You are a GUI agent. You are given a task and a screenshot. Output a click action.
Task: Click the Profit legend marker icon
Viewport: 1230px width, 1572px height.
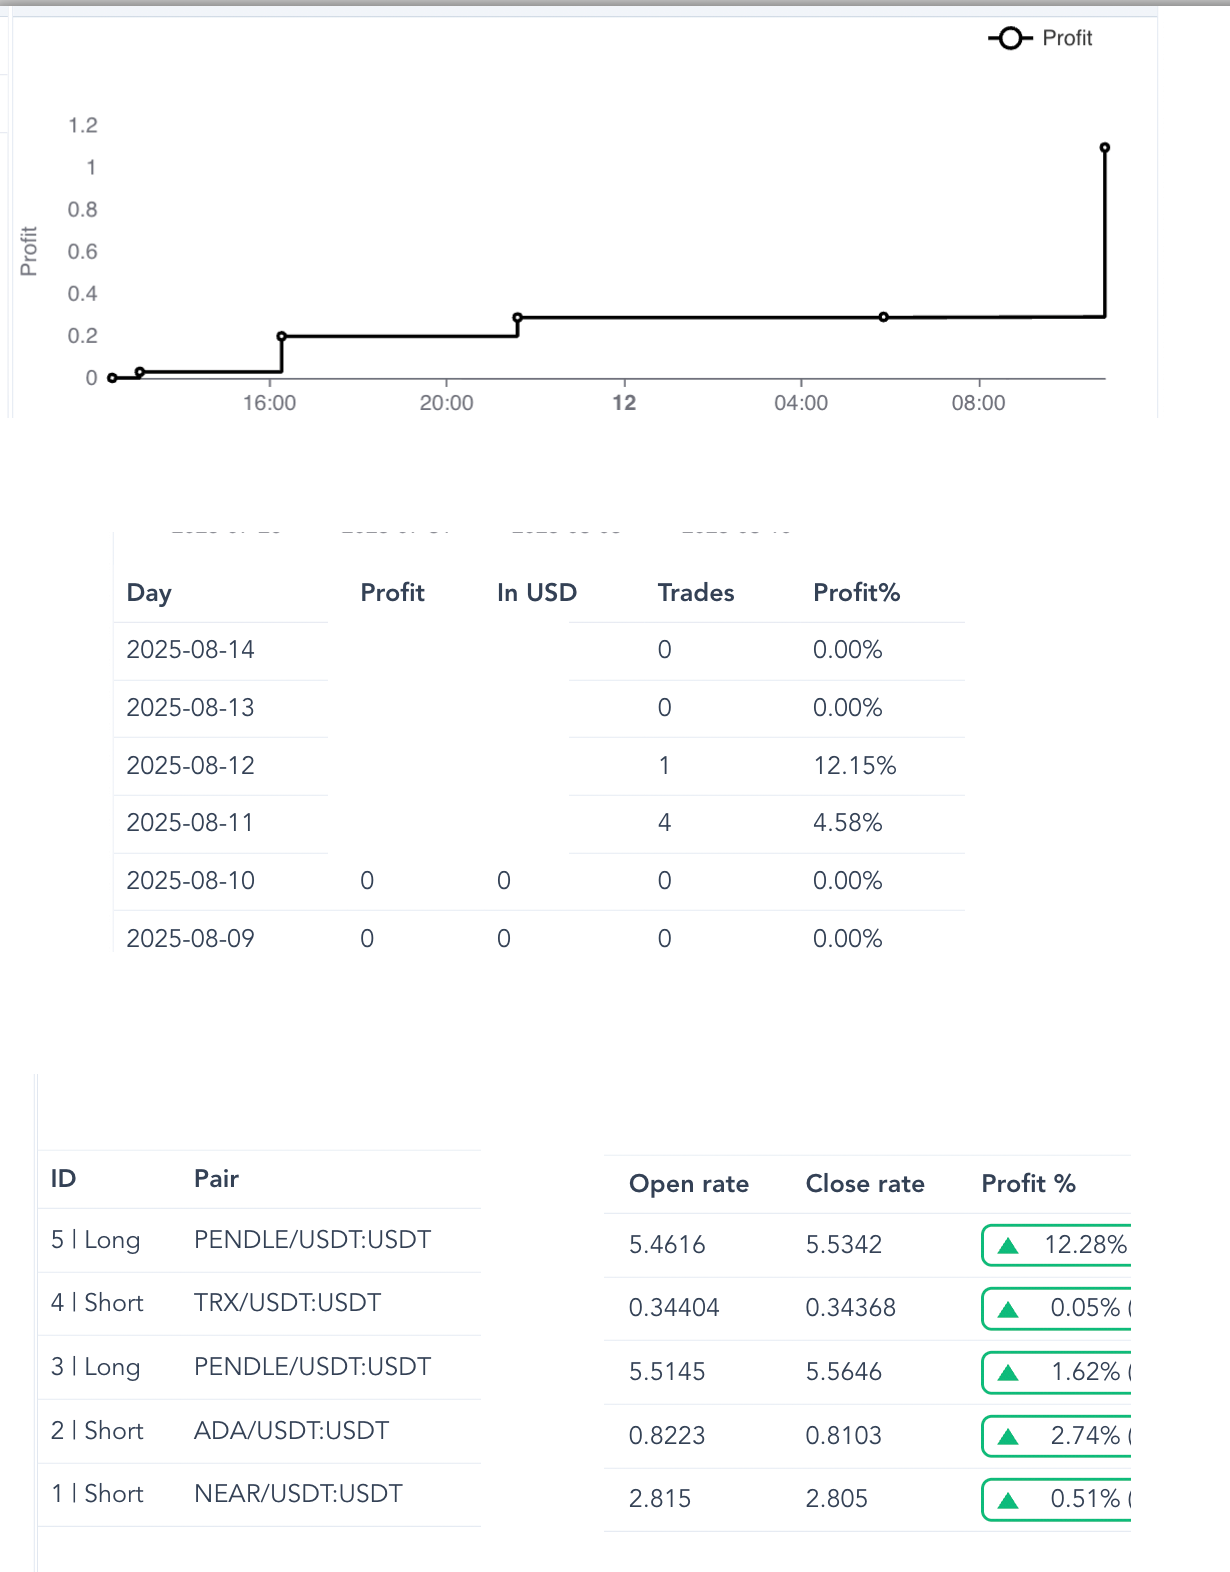pyautogui.click(x=1010, y=38)
